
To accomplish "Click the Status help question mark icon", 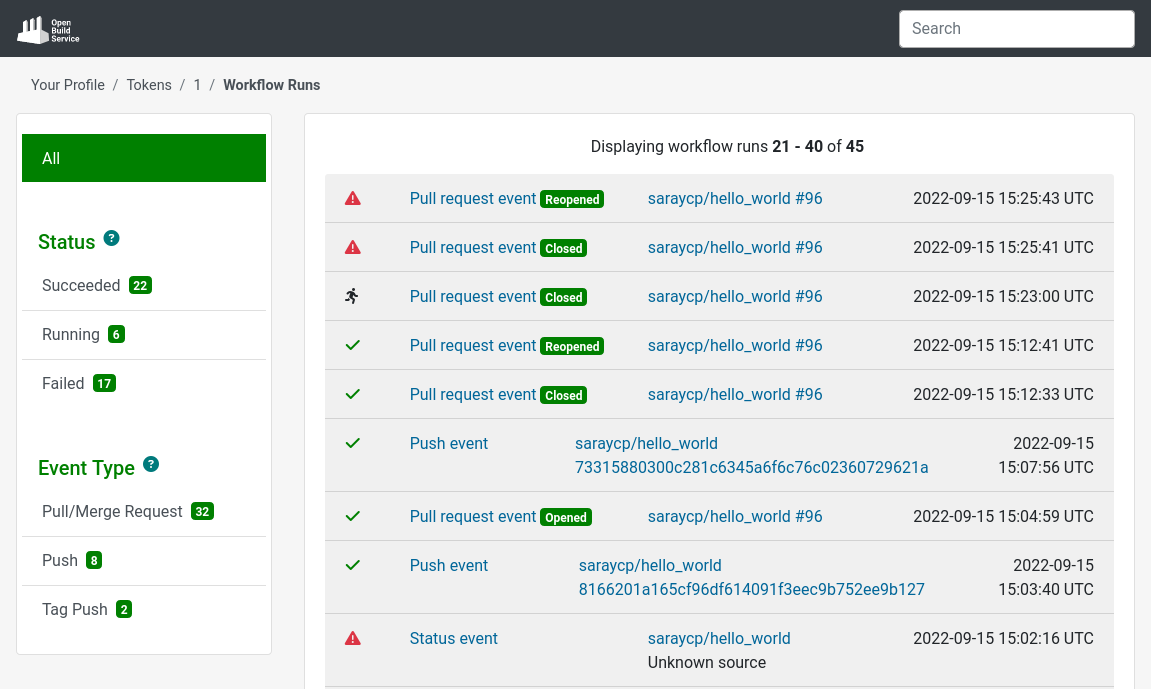I will [x=112, y=238].
